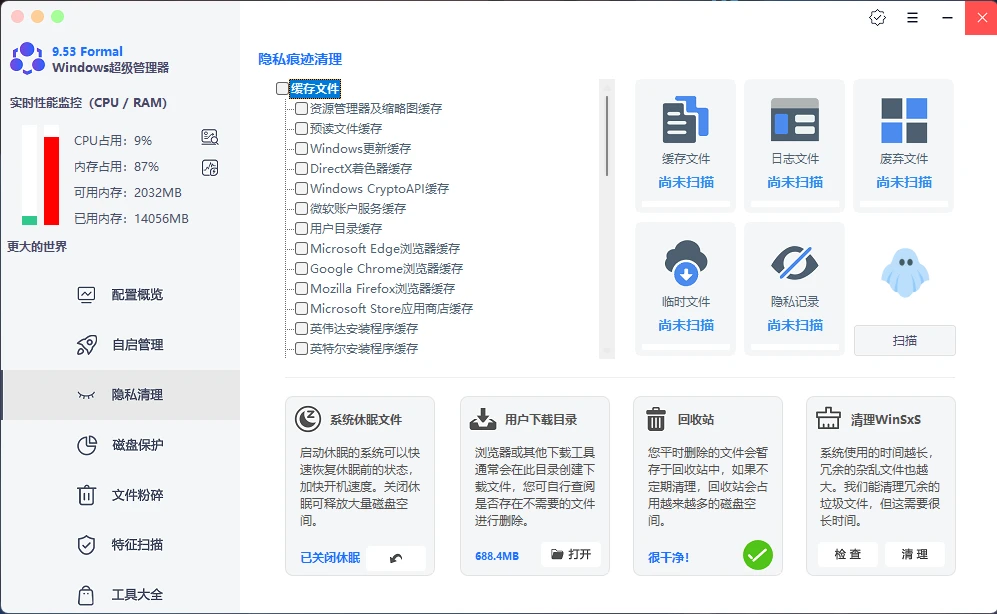This screenshot has width=997, height=614.
Task: Click the 缓存文件 cache files icon
Action: coord(684,119)
